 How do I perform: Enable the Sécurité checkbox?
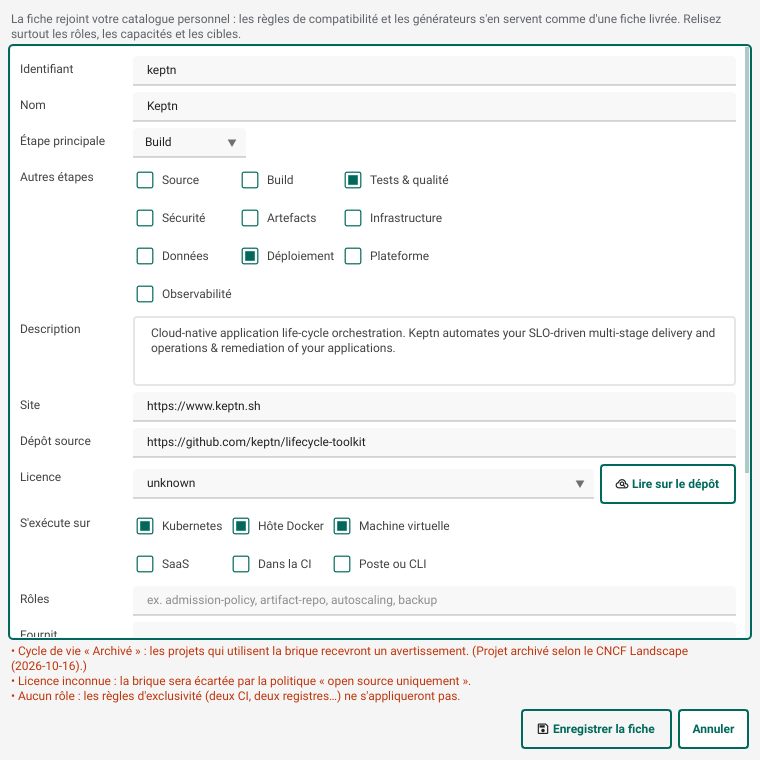click(x=145, y=218)
